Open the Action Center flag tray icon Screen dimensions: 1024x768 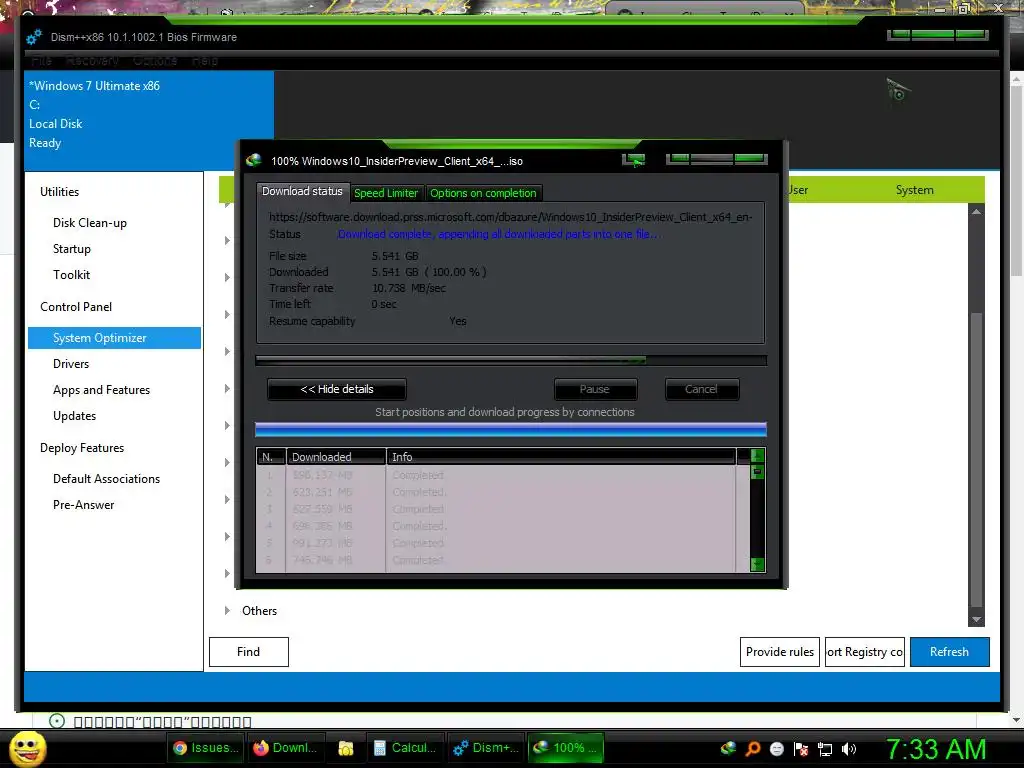coord(801,748)
